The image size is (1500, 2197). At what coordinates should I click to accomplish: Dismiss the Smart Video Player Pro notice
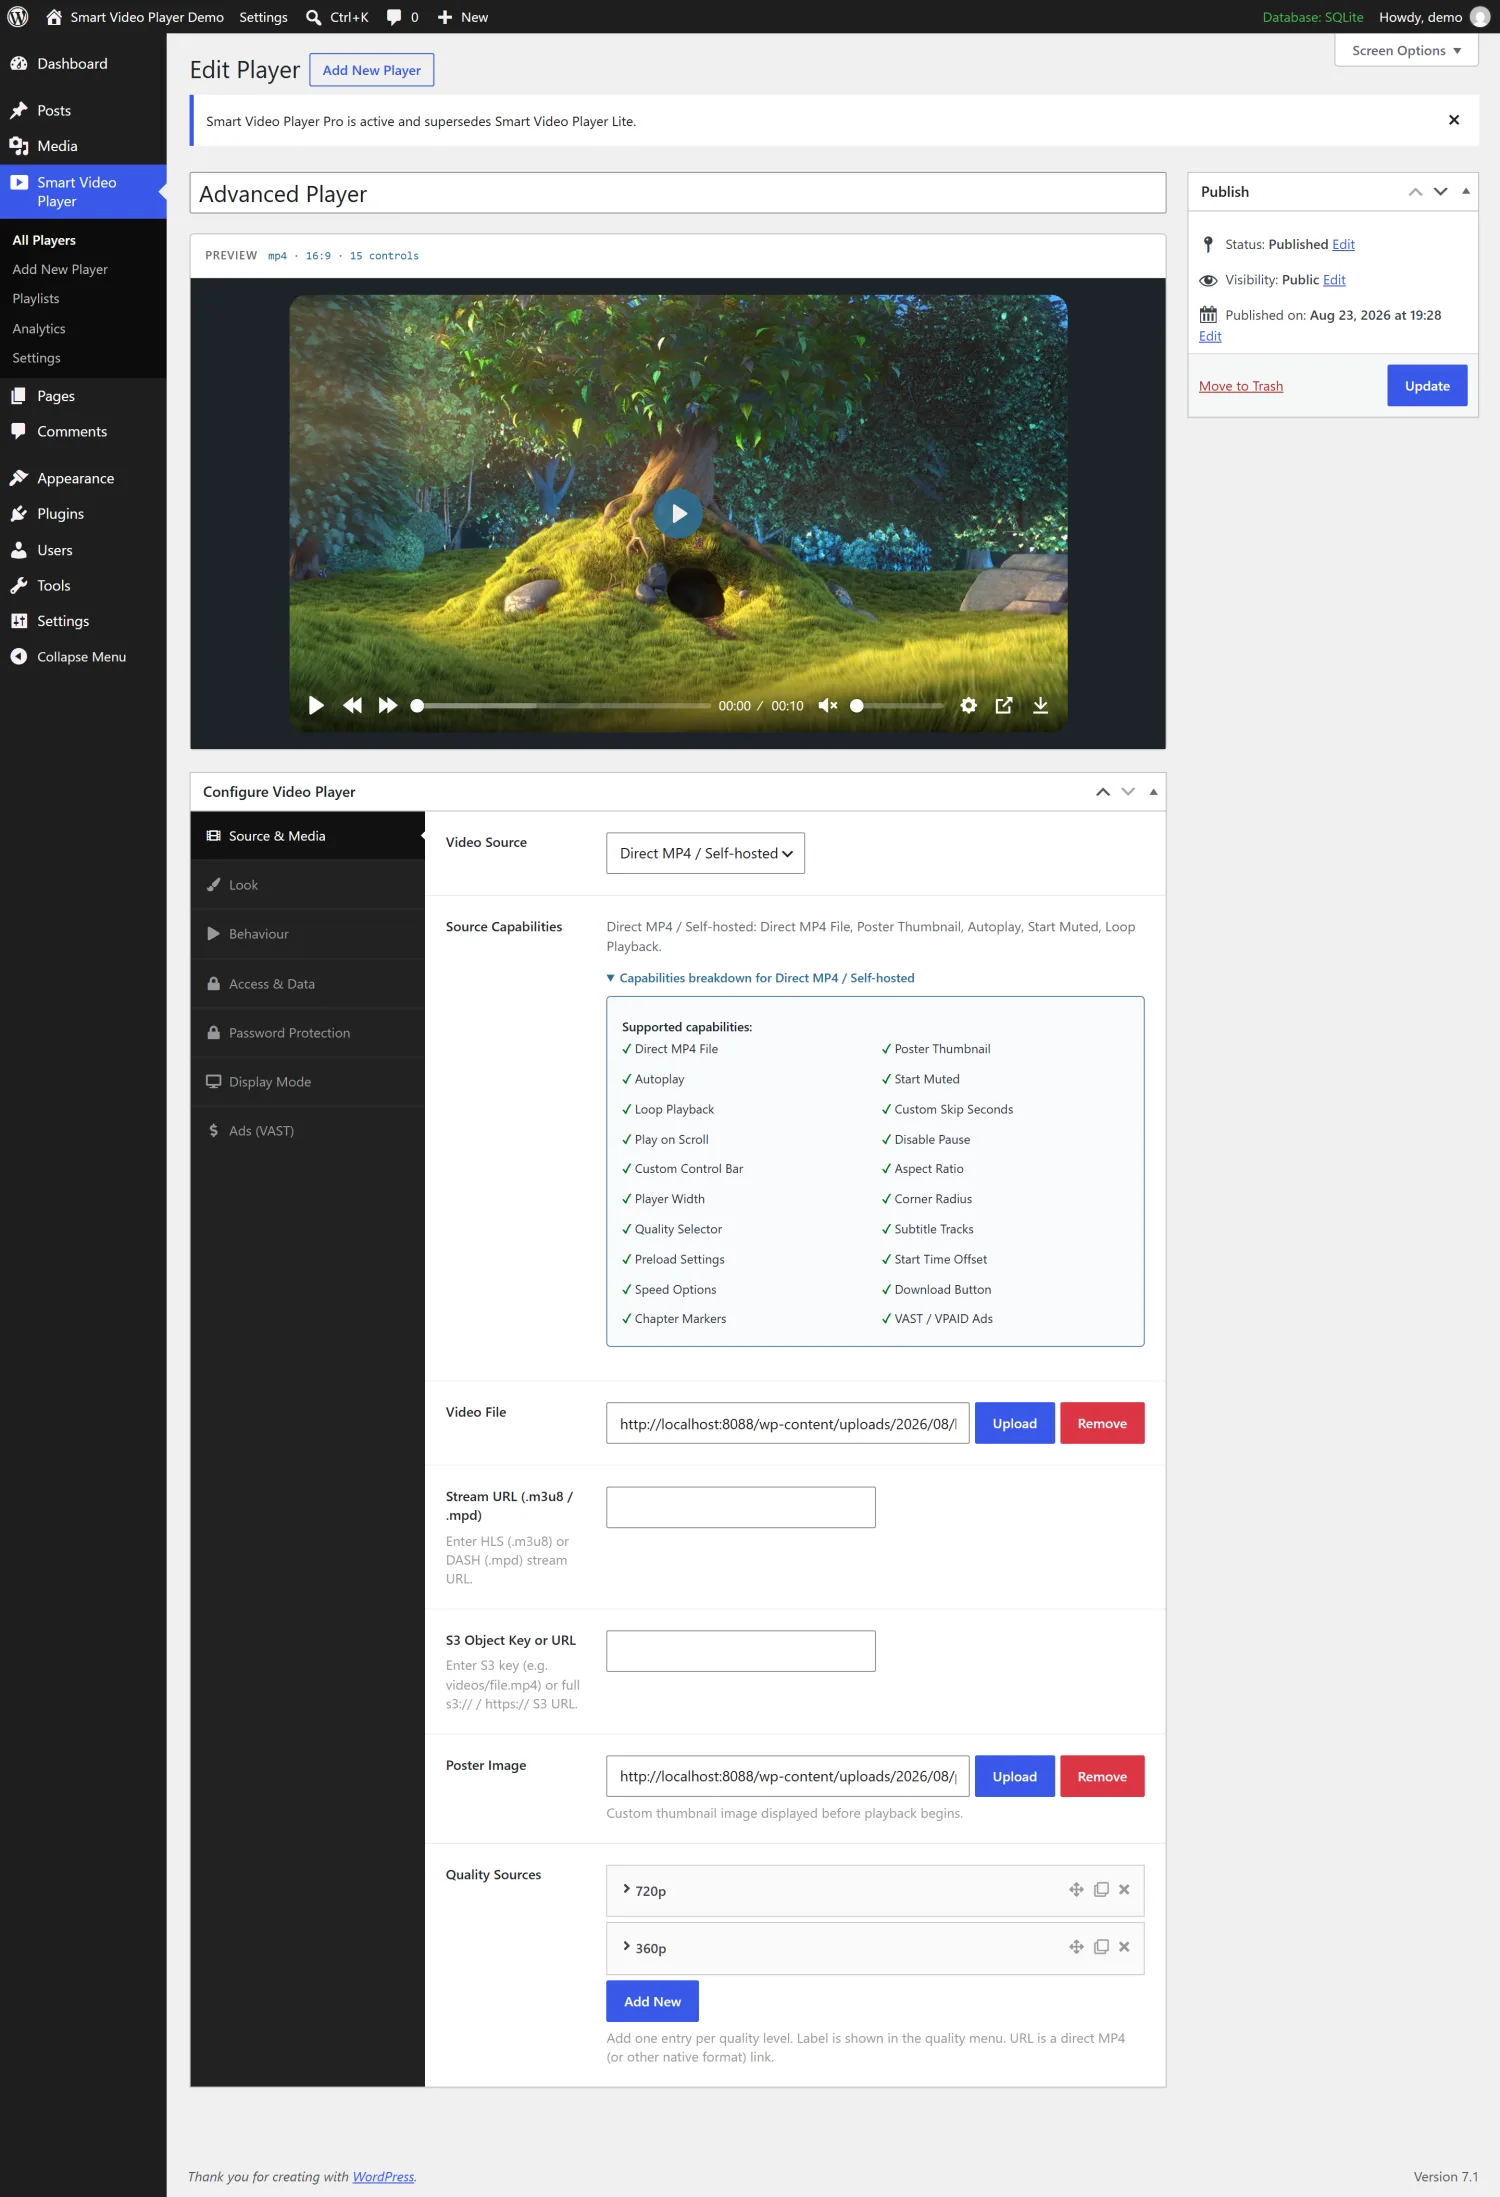tap(1454, 120)
